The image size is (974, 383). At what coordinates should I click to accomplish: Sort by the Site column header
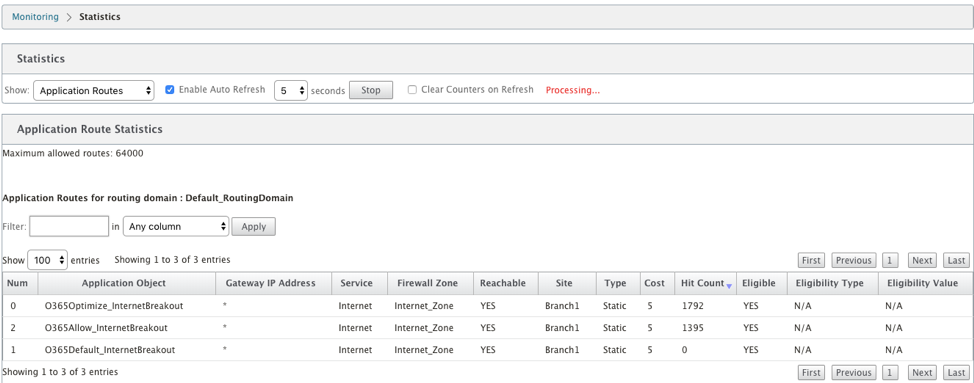tap(567, 283)
